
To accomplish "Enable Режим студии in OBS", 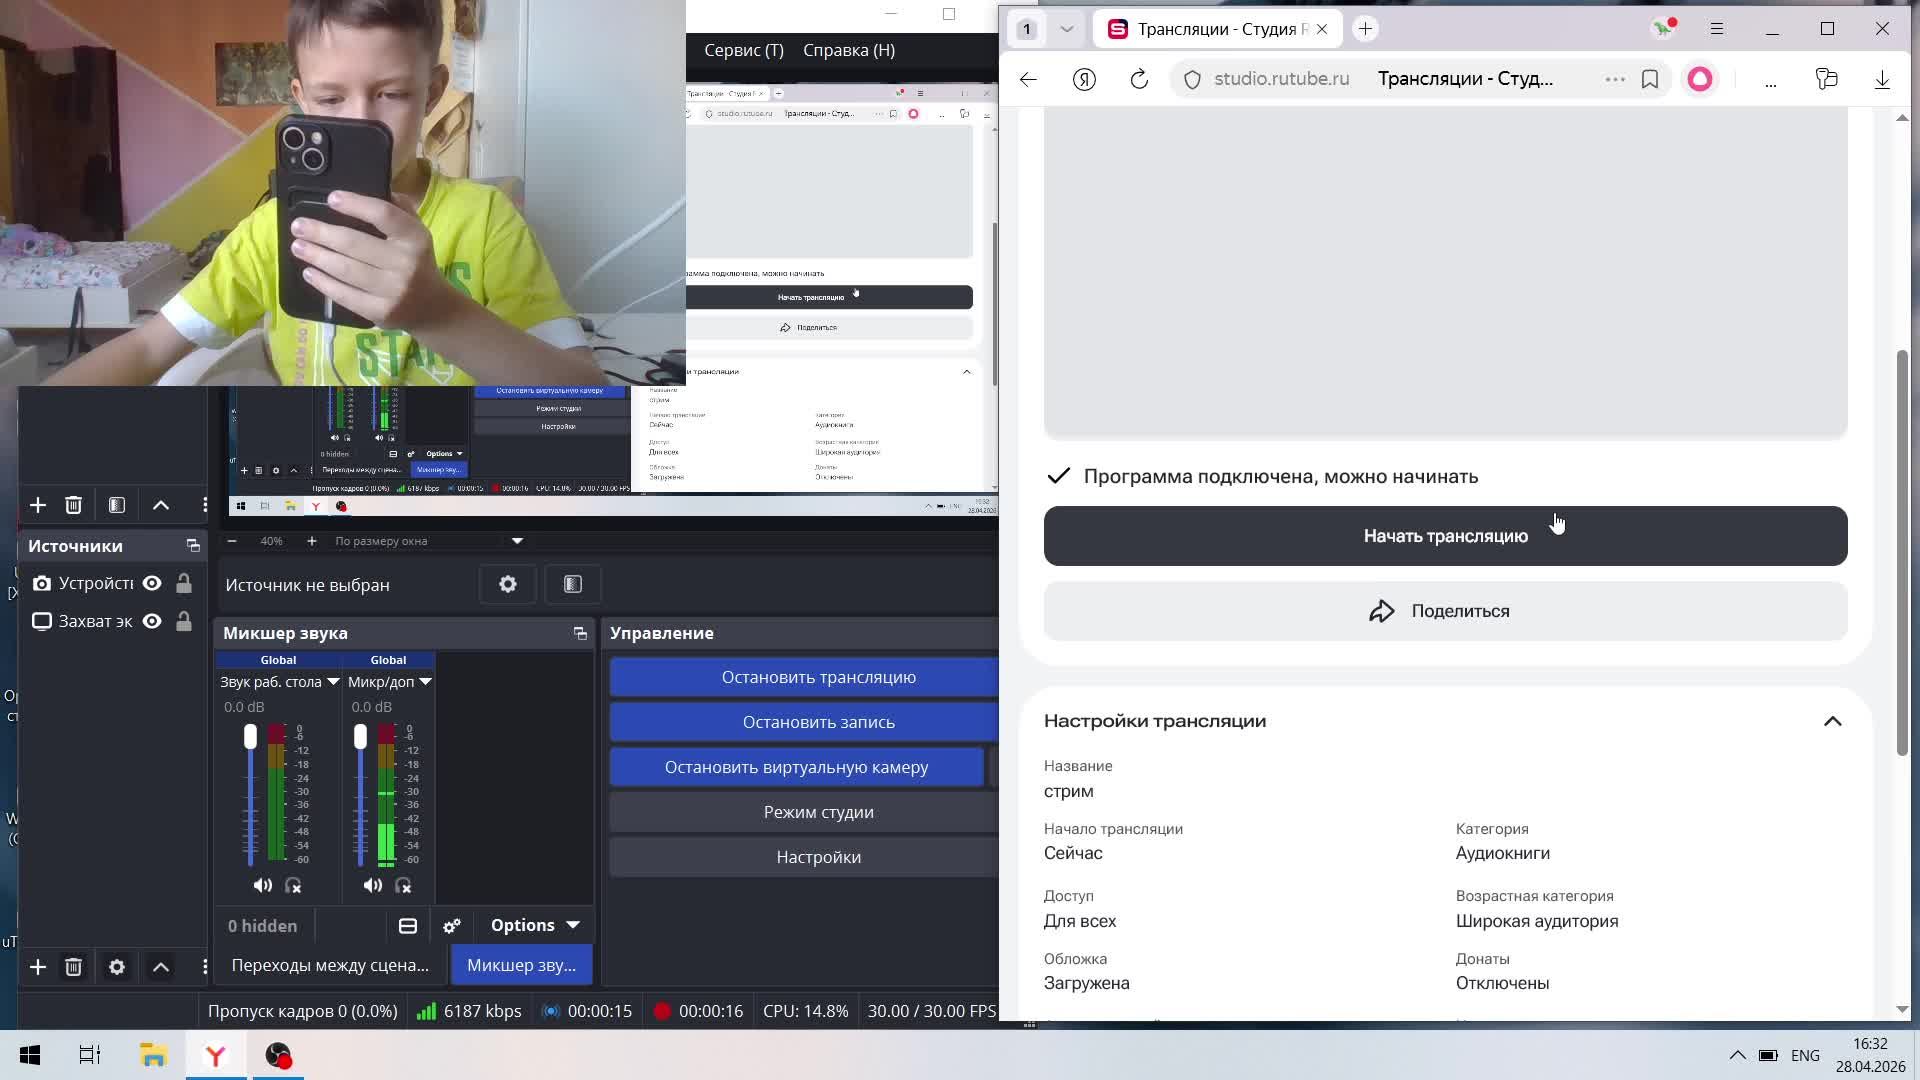I will [804, 812].
